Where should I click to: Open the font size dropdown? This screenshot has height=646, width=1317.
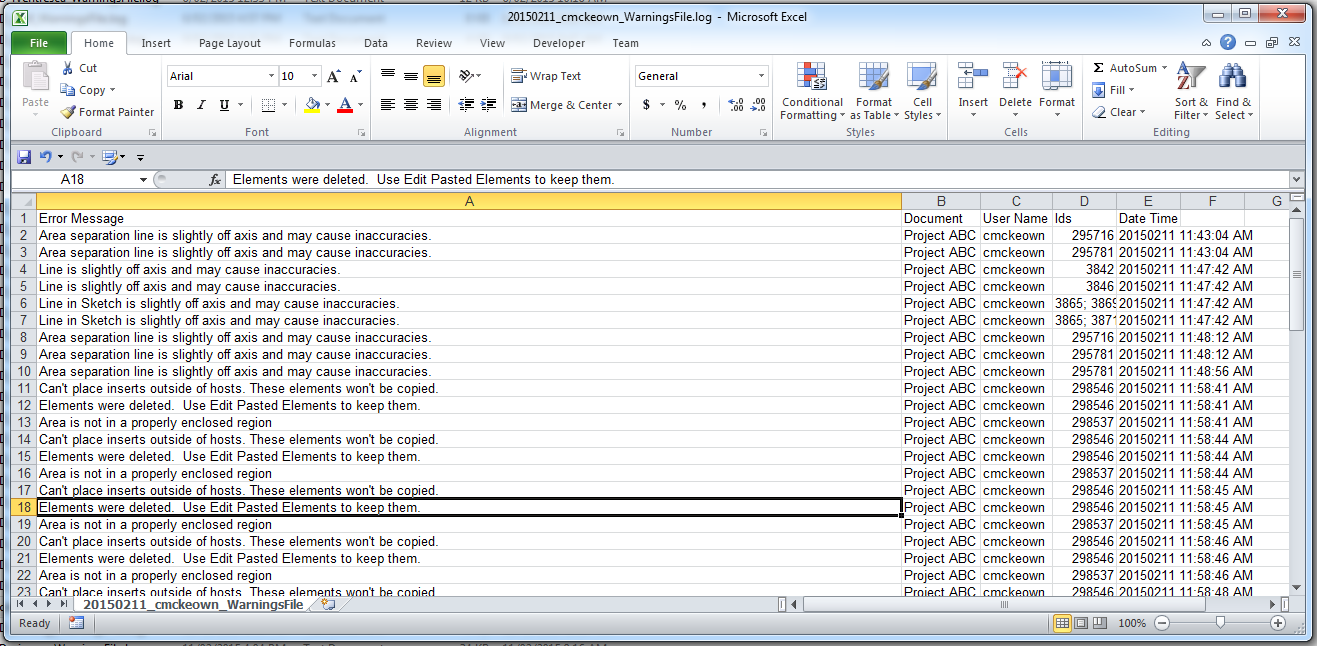point(315,77)
